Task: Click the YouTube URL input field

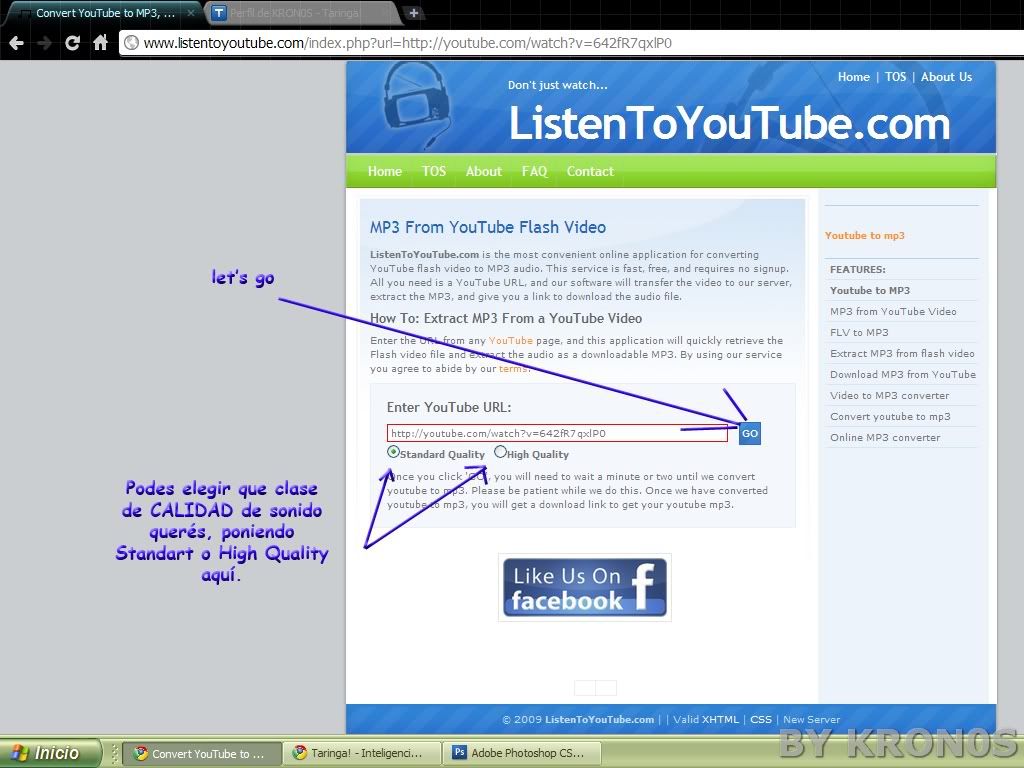Action: point(557,433)
